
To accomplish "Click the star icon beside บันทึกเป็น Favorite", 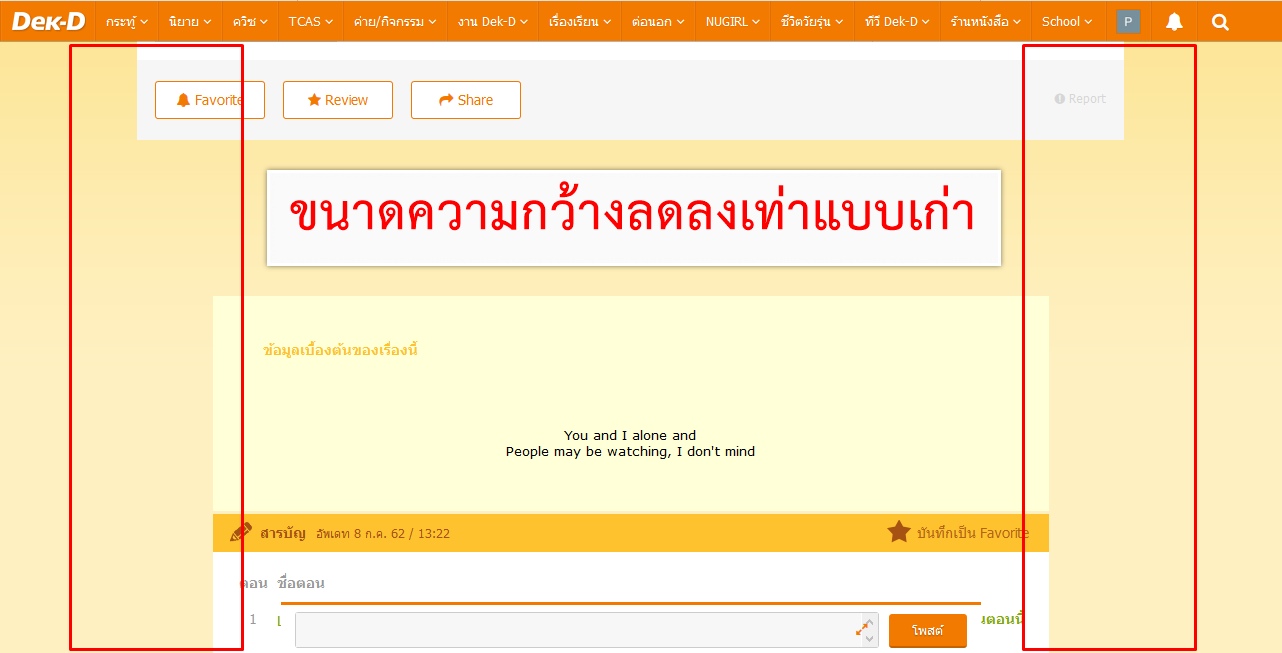I will pos(899,532).
